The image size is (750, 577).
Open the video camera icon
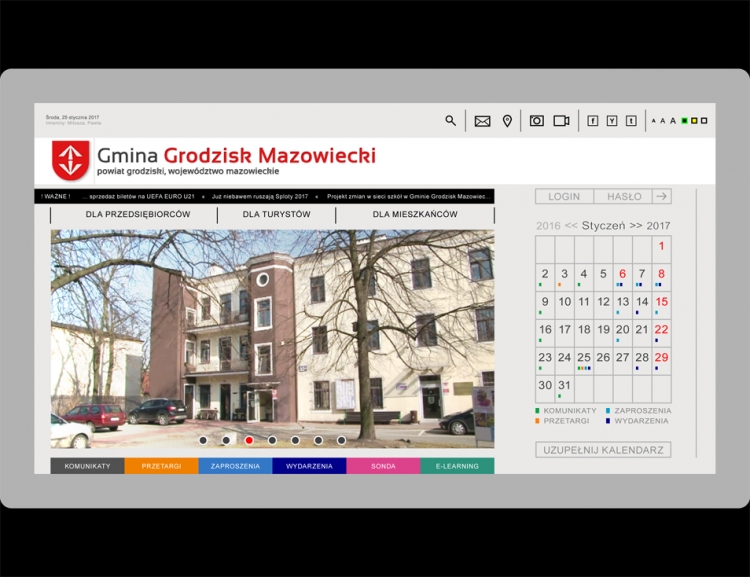(561, 121)
